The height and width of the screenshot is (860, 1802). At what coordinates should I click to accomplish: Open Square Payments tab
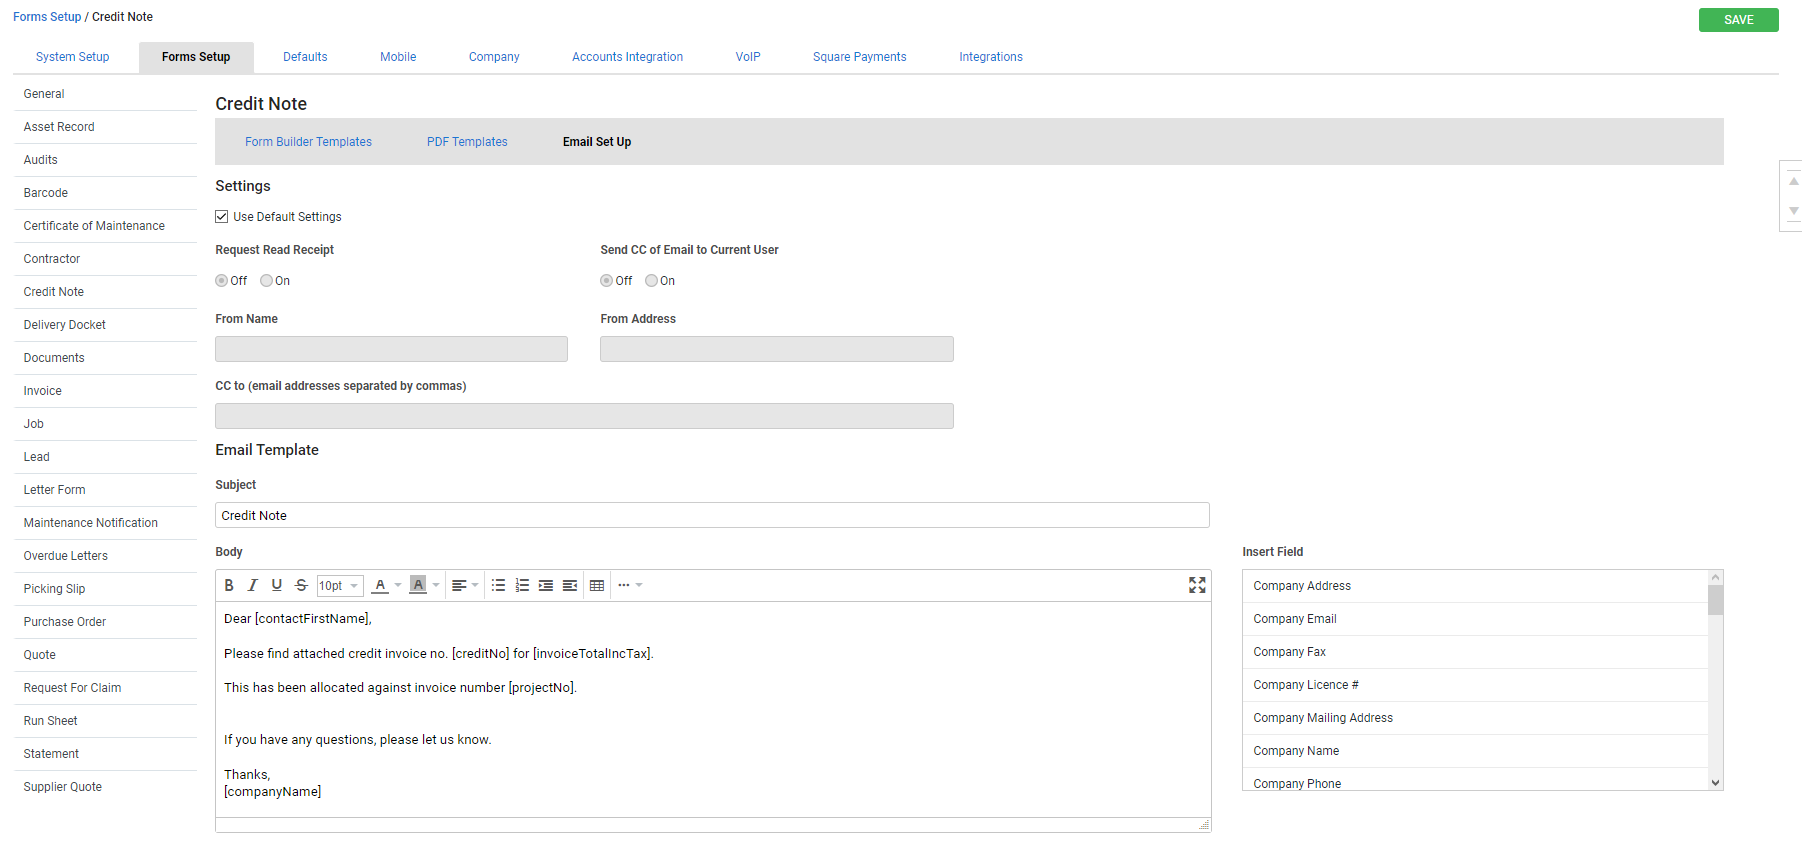[860, 57]
